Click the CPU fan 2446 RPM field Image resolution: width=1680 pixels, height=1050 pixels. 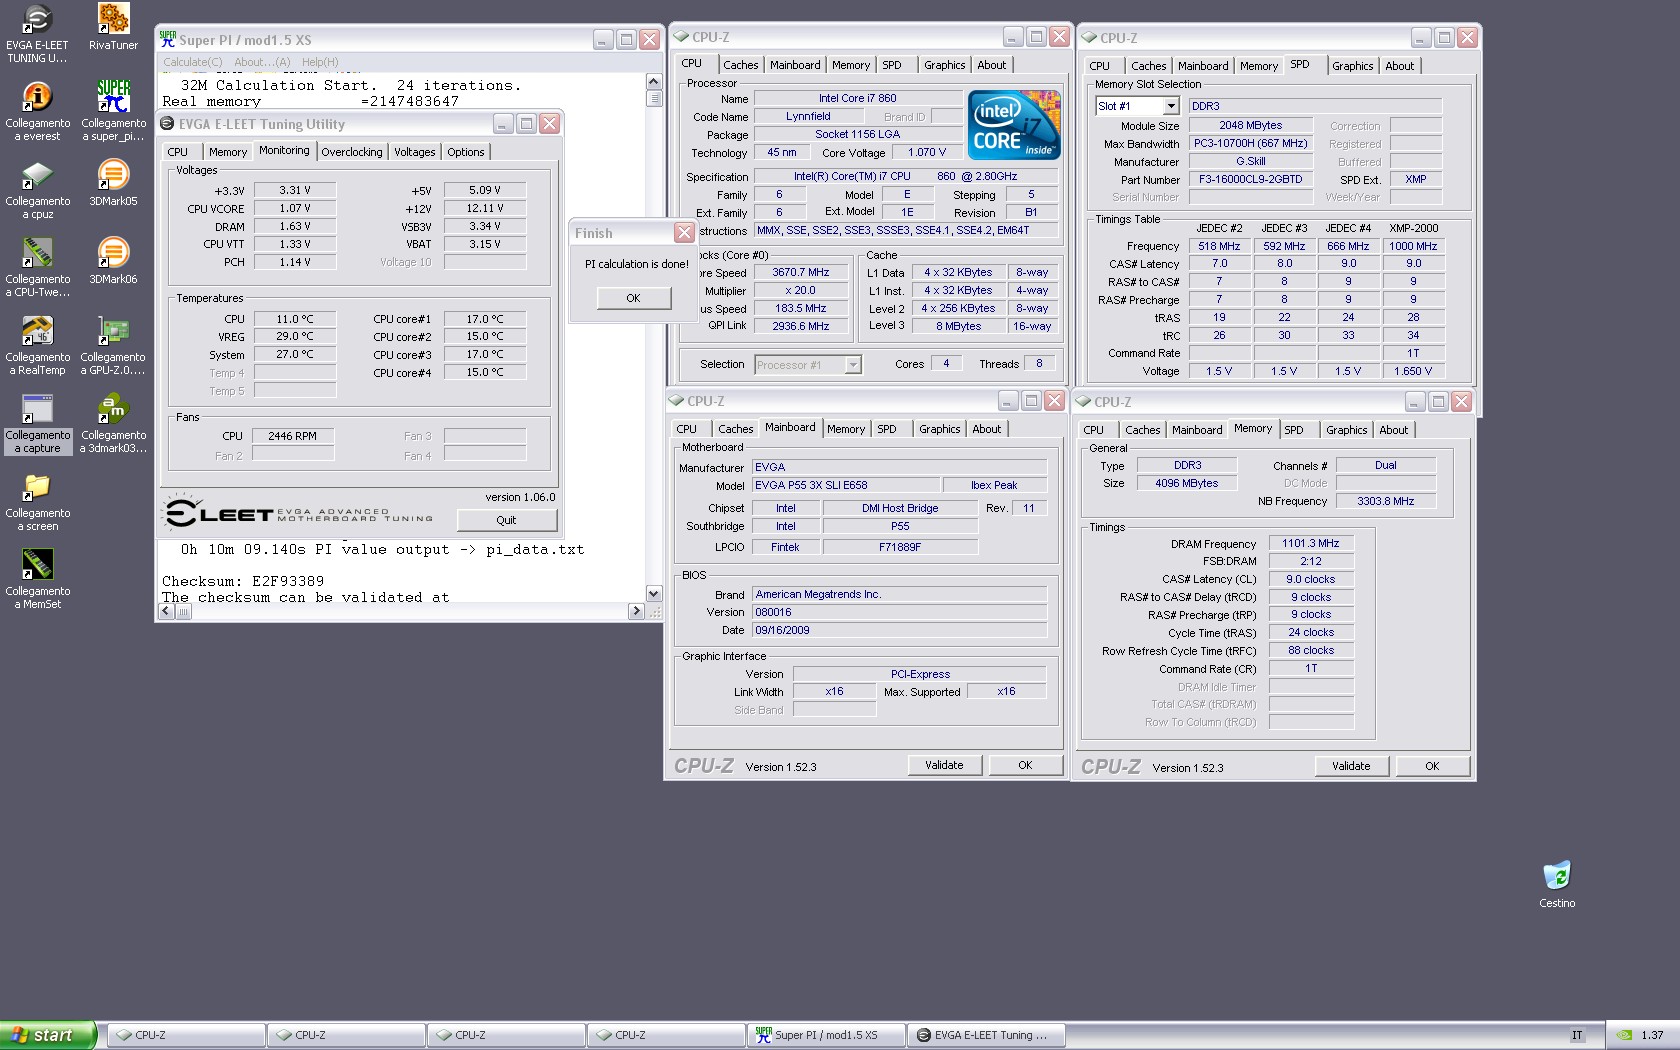click(293, 436)
